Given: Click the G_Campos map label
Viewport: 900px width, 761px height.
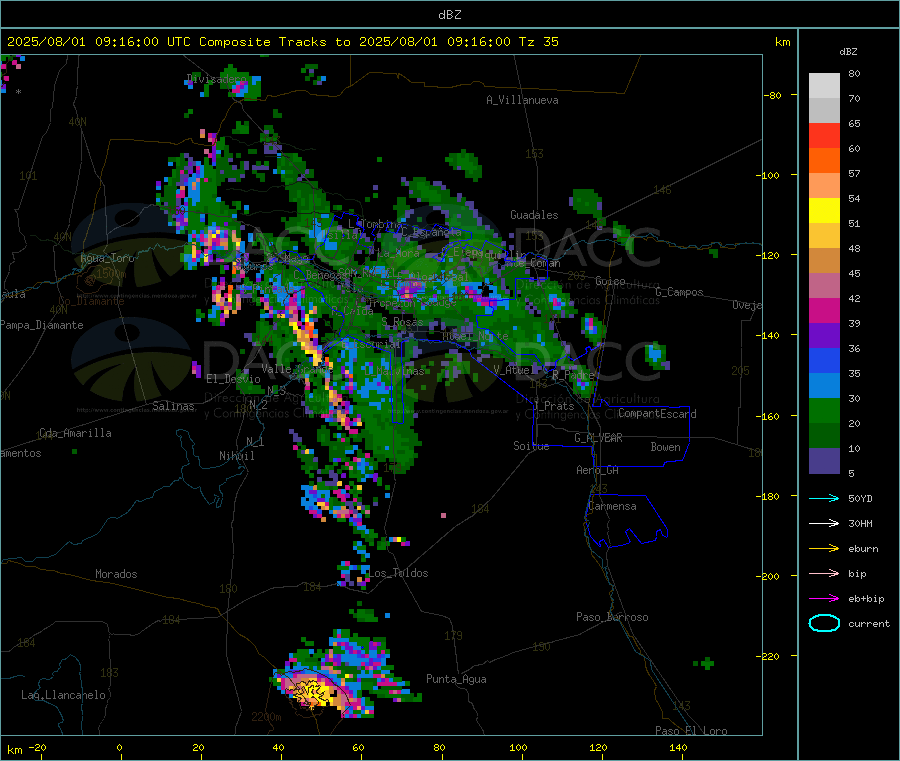Looking at the screenshot, I should (679, 292).
